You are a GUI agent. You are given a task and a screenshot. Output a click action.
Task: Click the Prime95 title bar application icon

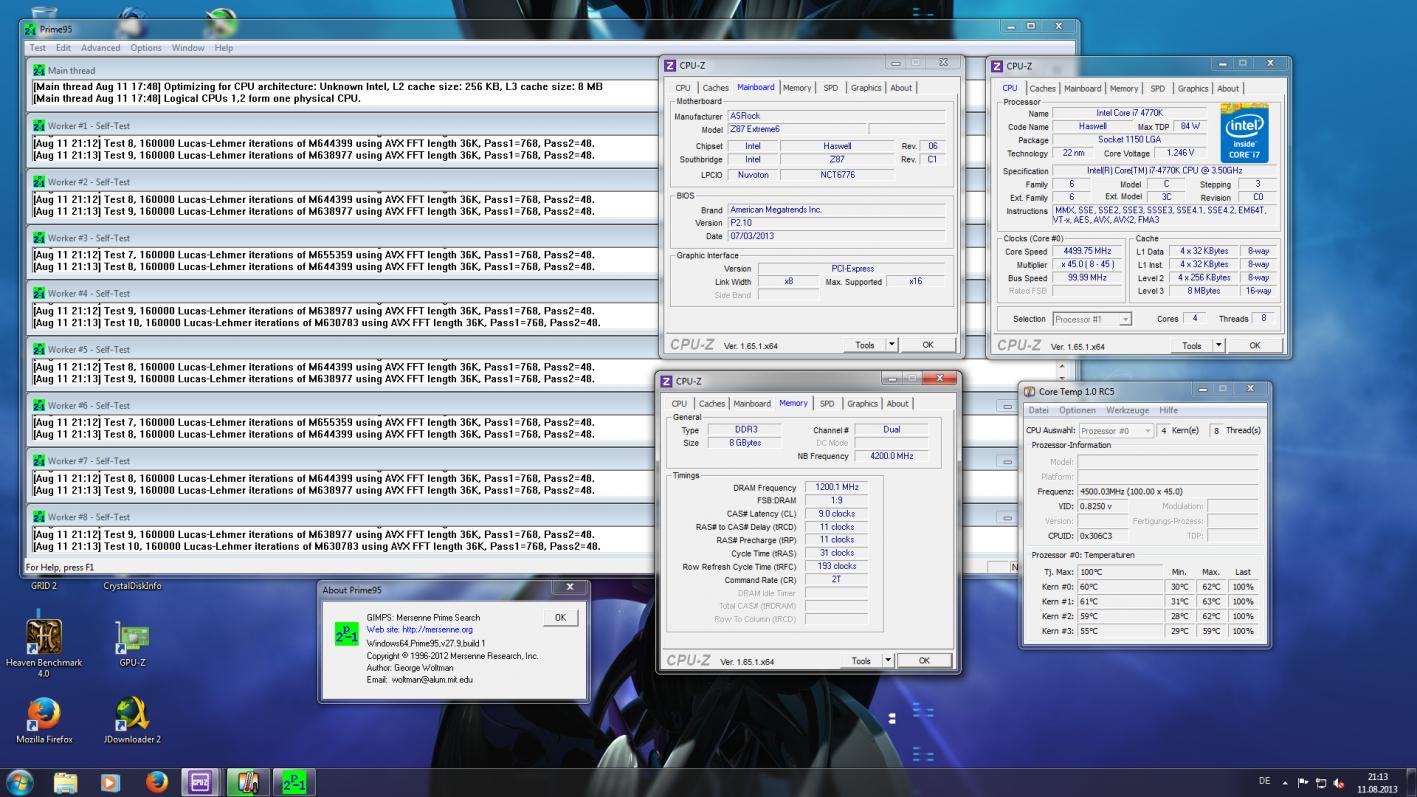coord(30,29)
